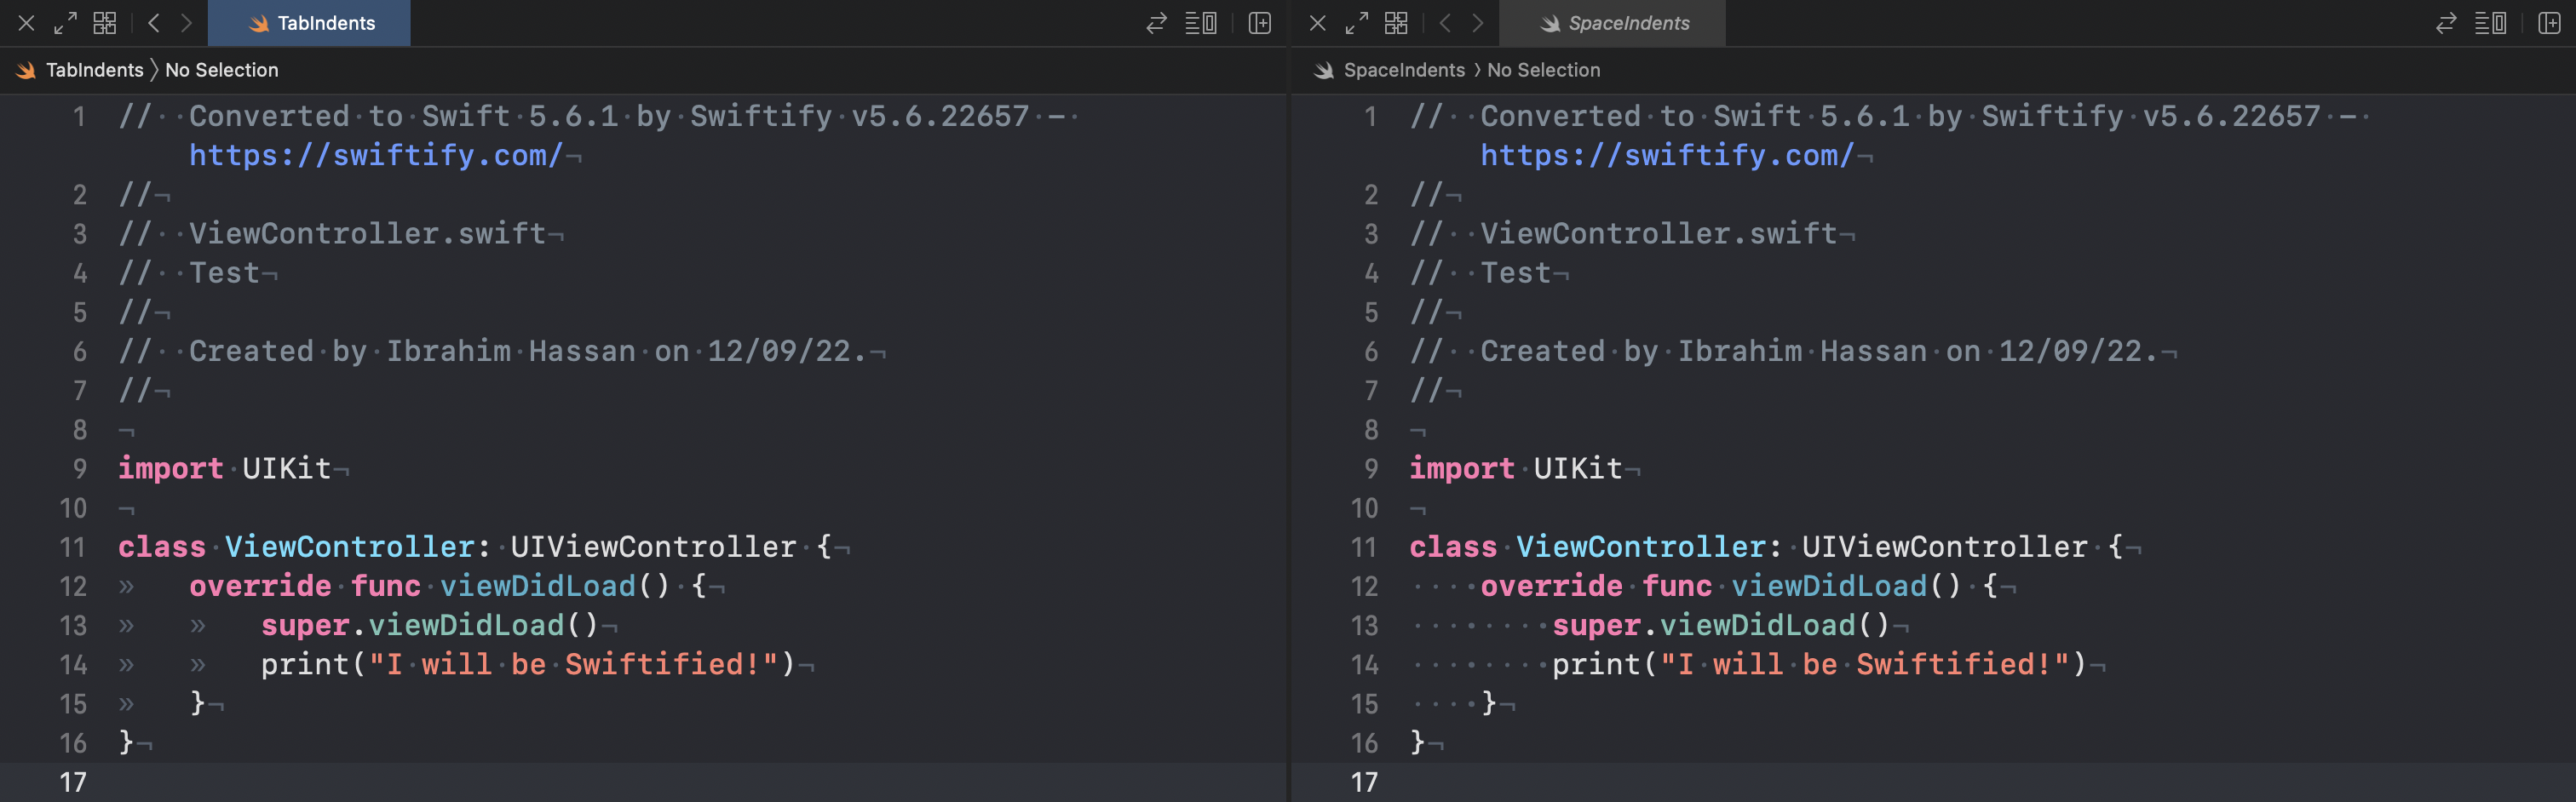Close the TabIndents editor pane

click(x=27, y=23)
